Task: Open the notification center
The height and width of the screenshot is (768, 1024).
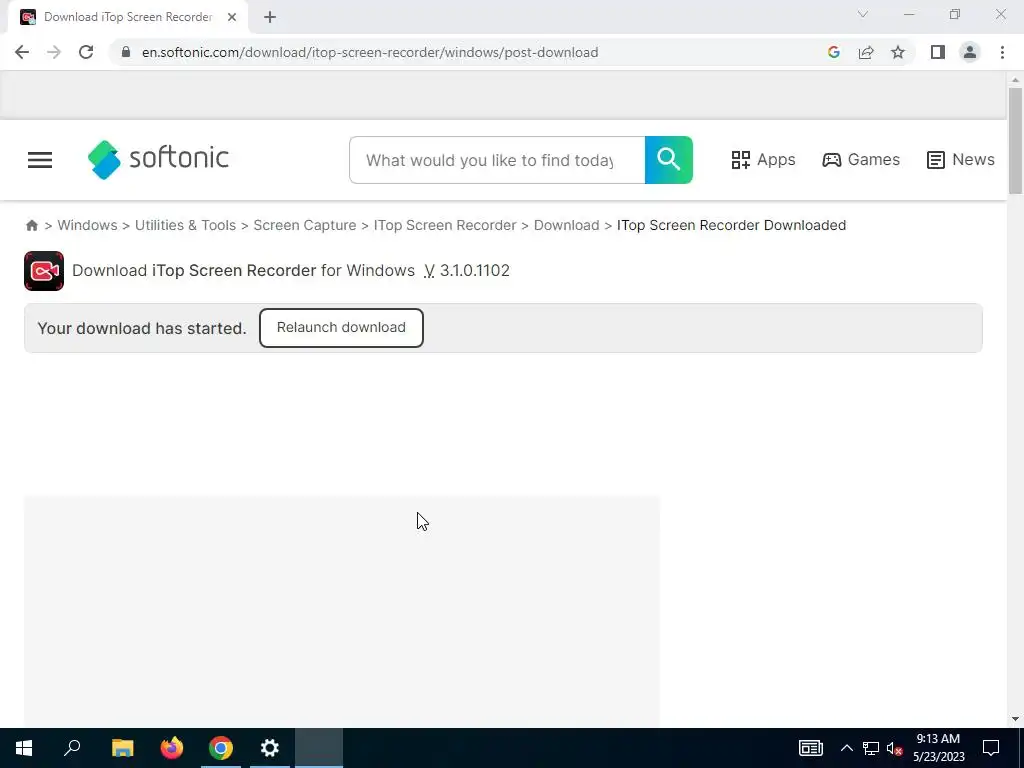Action: pos(991,748)
